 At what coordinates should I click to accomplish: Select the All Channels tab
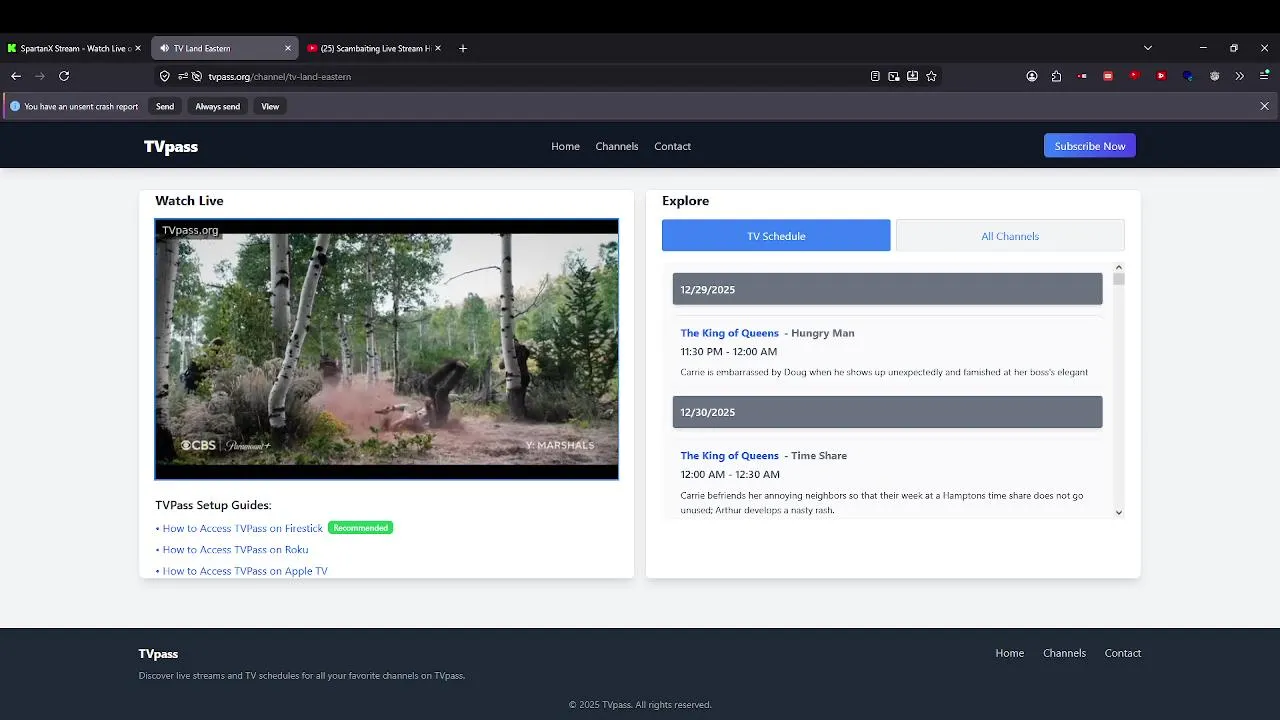point(1010,236)
